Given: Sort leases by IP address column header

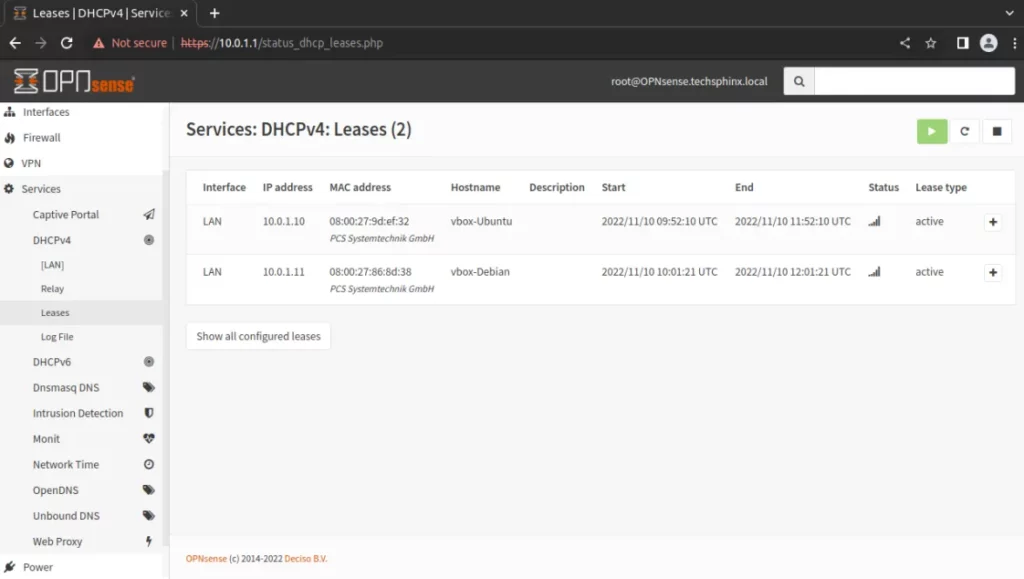Looking at the screenshot, I should tap(287, 187).
